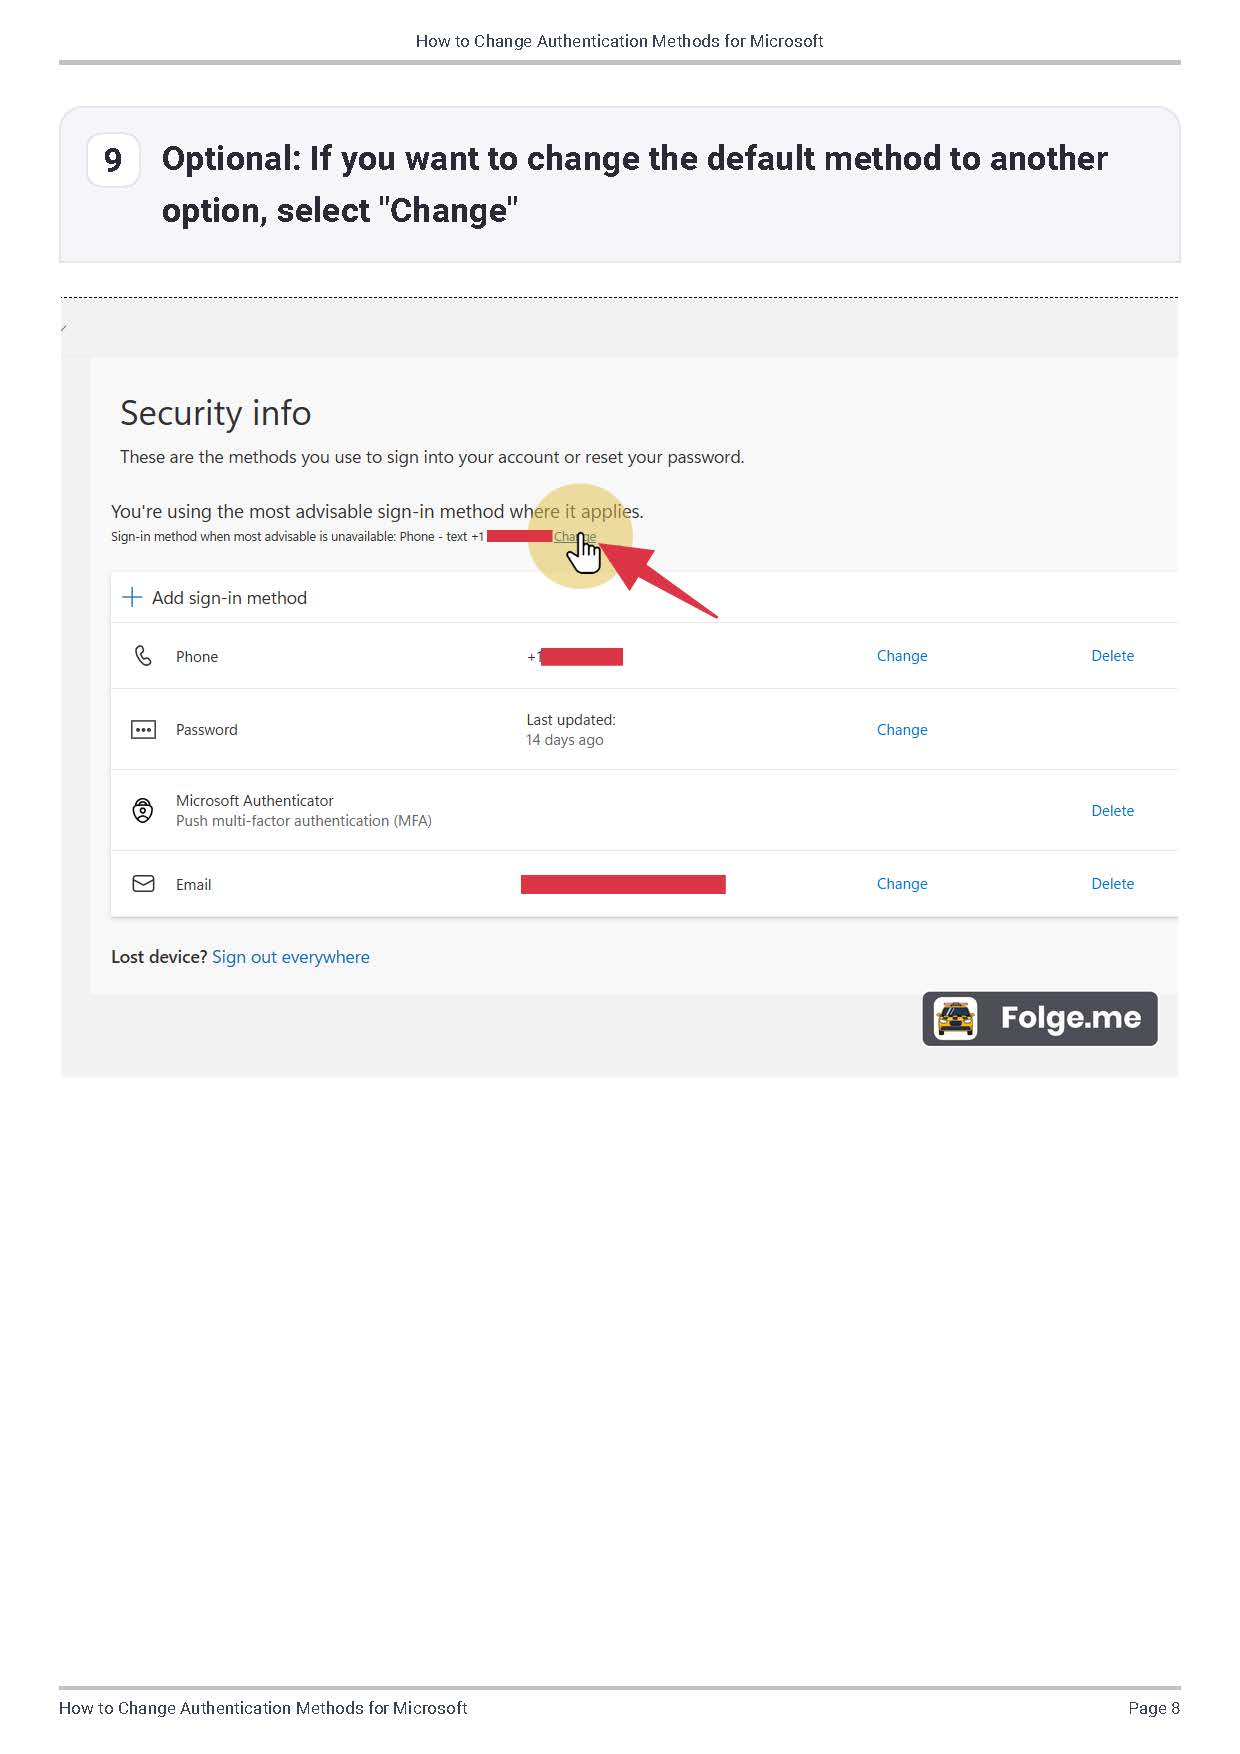
Task: Delete the Microsoft Authenticator method
Action: pyautogui.click(x=1112, y=811)
